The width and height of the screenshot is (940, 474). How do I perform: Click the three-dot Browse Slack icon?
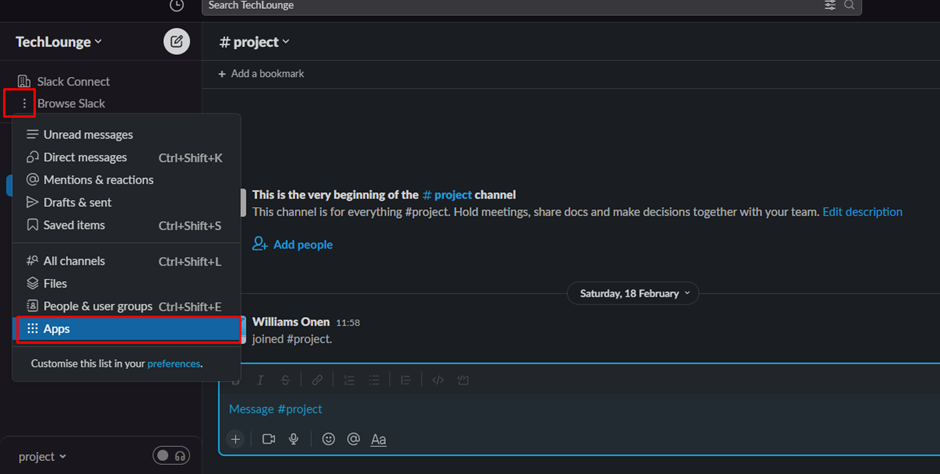coord(24,104)
